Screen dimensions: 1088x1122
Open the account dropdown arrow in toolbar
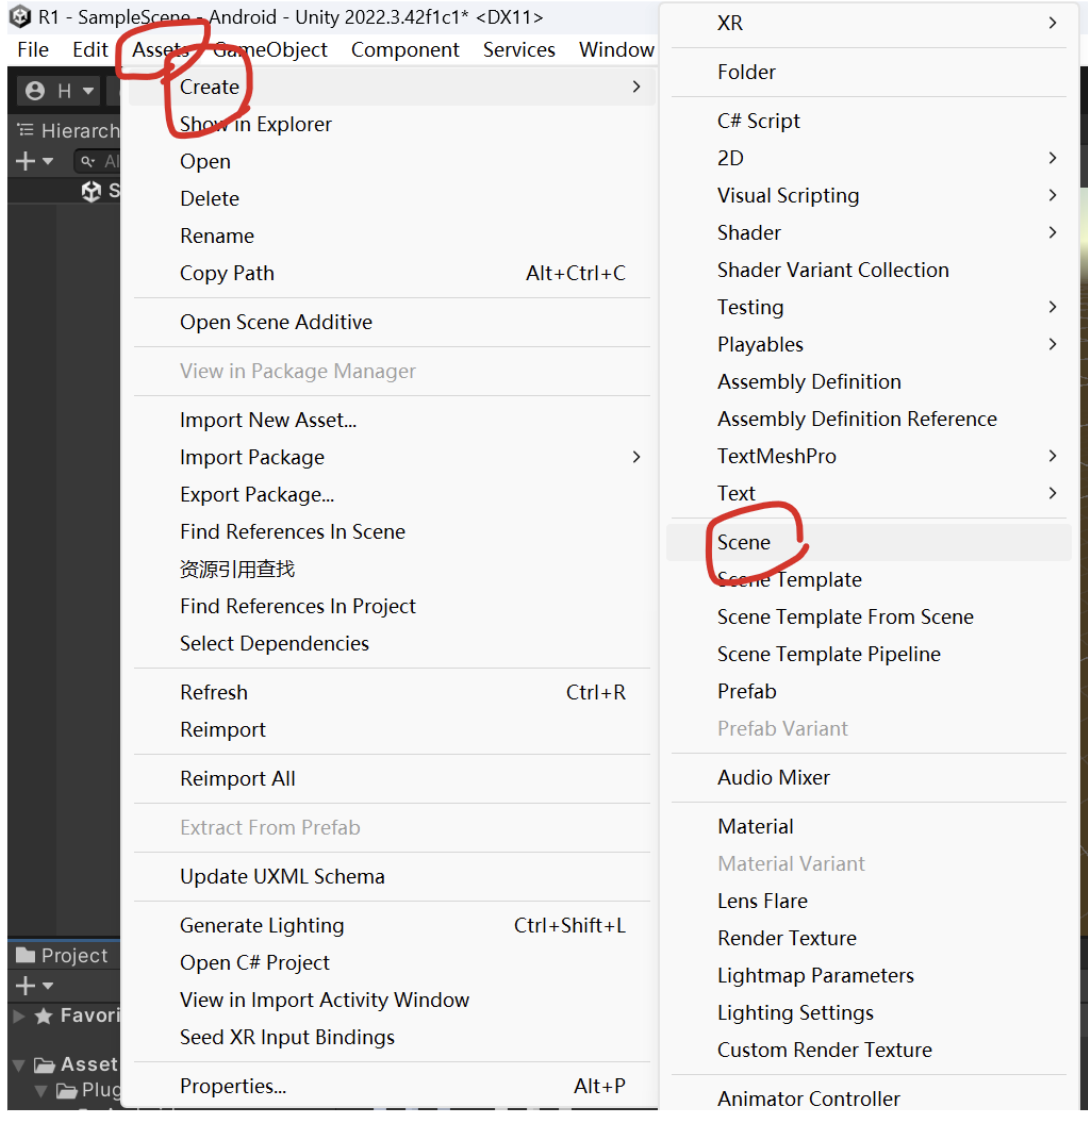coord(88,91)
